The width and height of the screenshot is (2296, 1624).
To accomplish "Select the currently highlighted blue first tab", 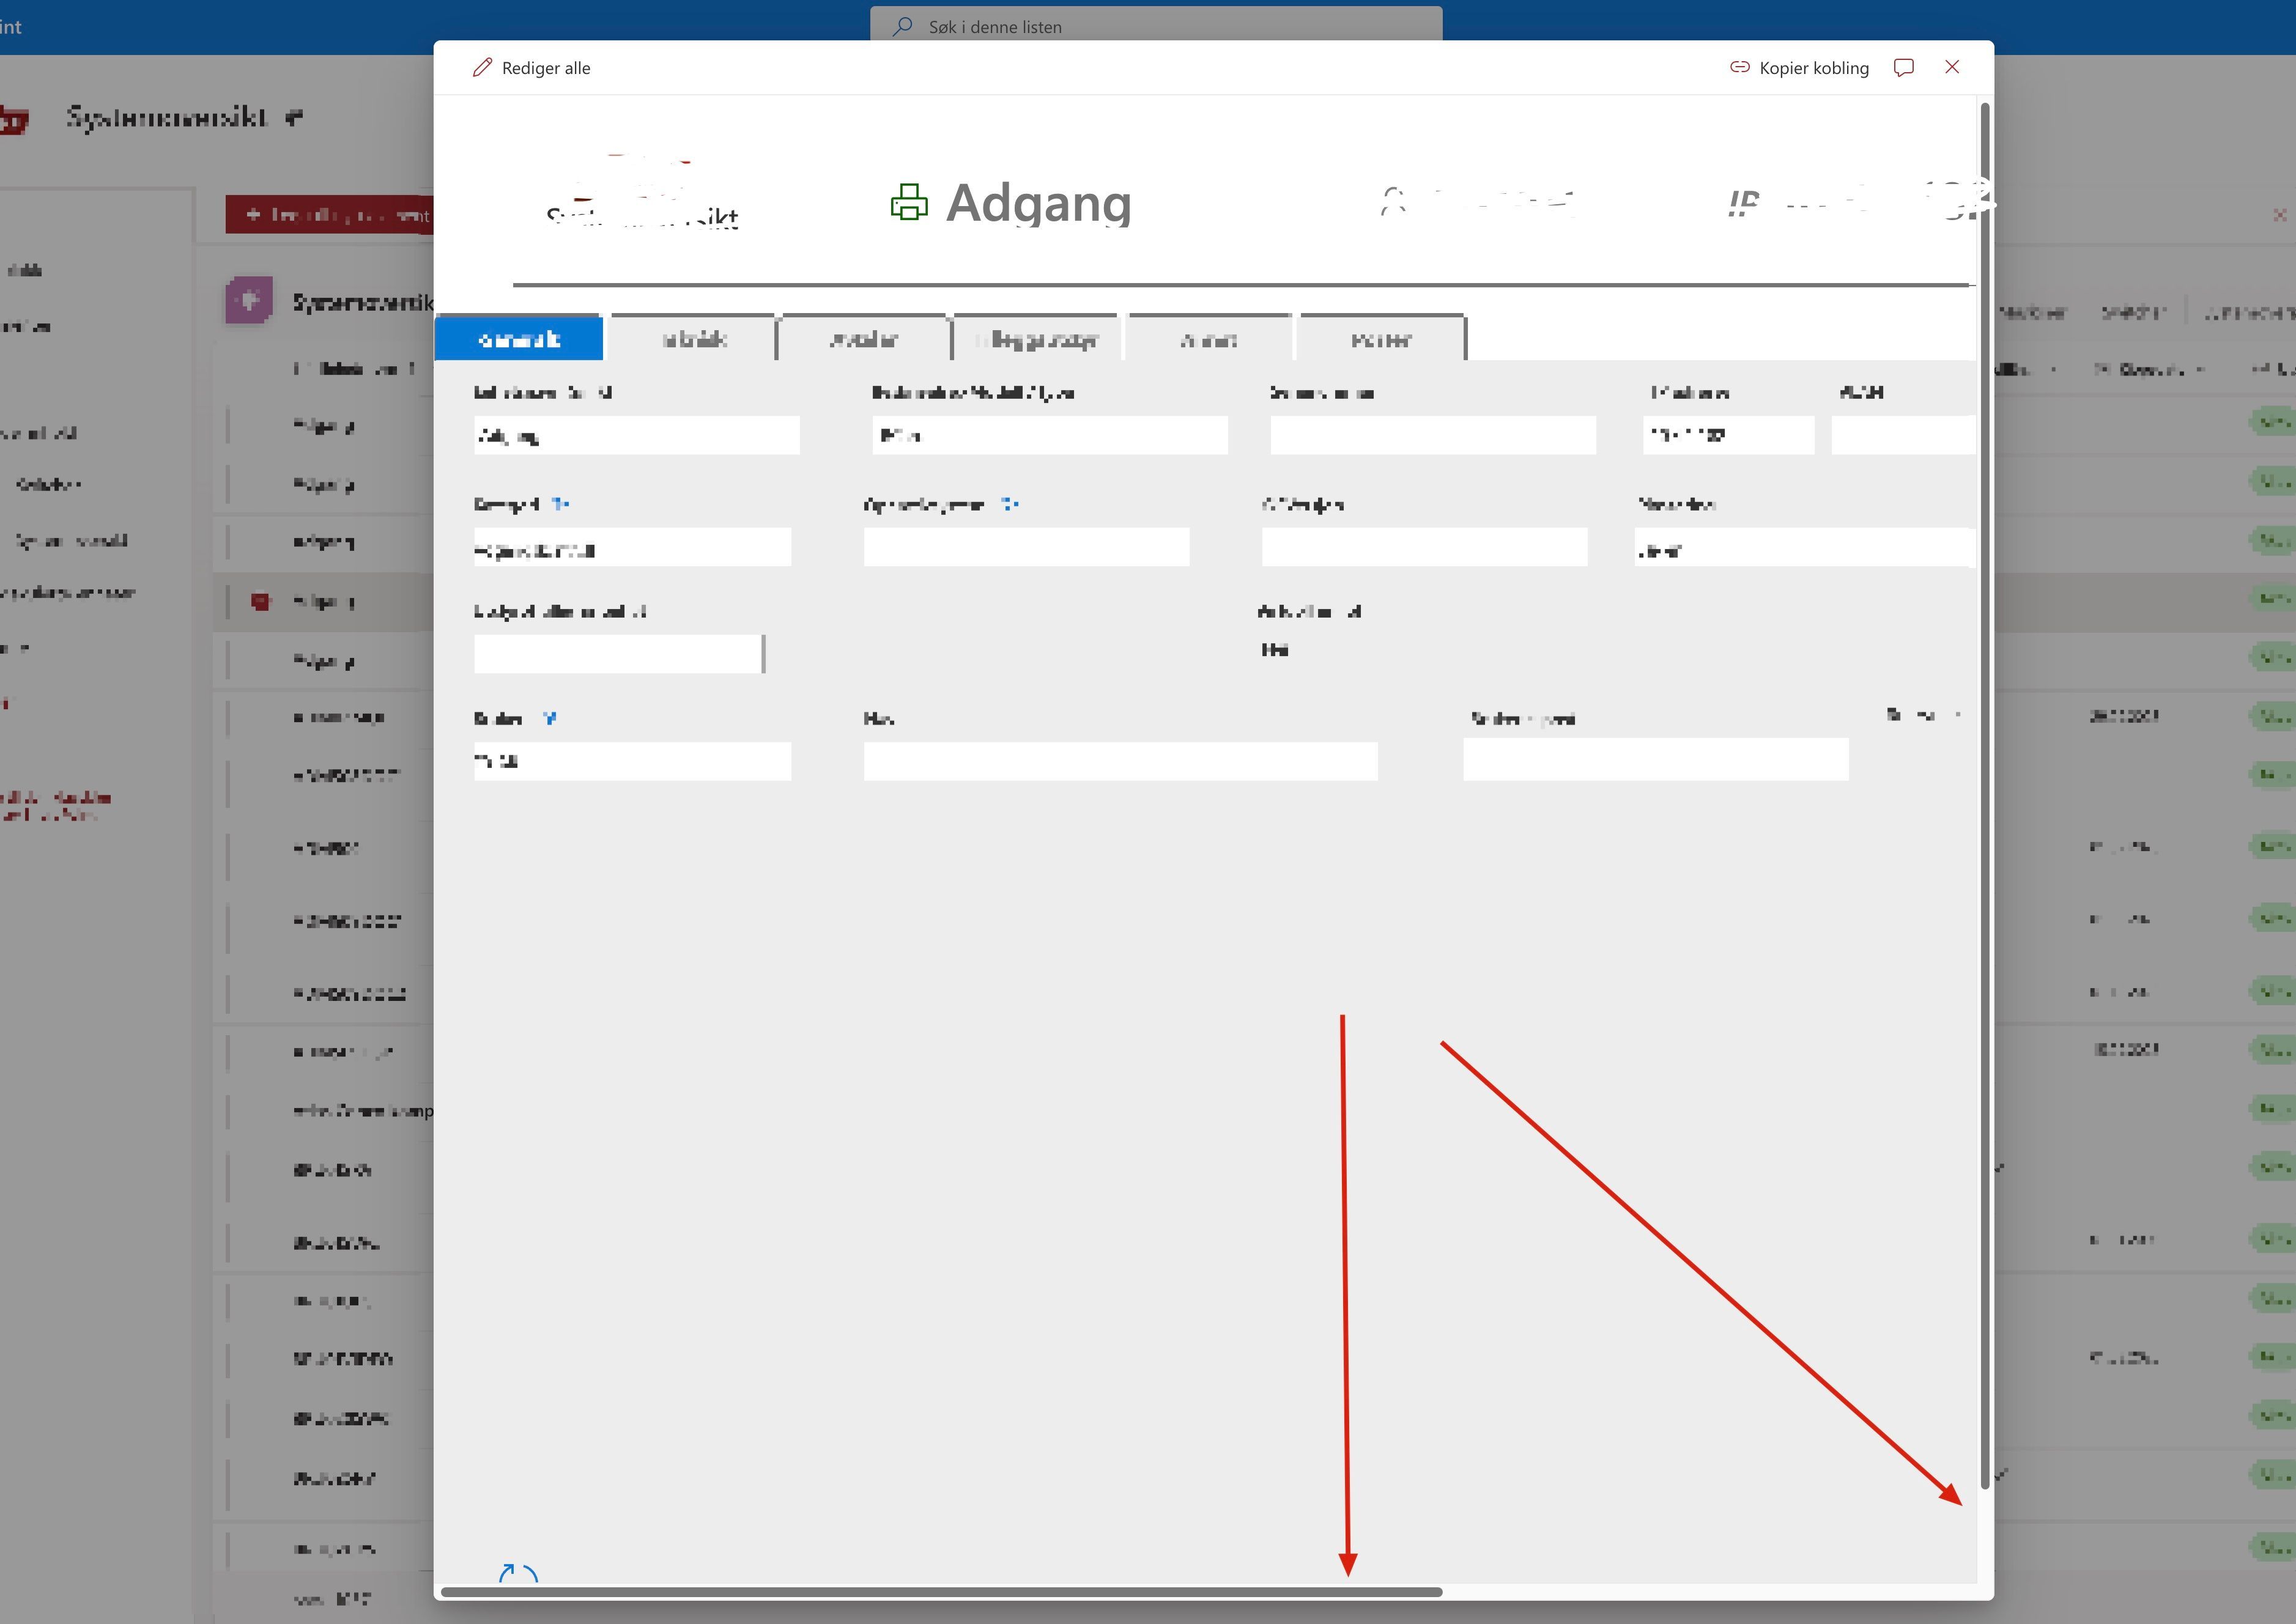I will [519, 338].
